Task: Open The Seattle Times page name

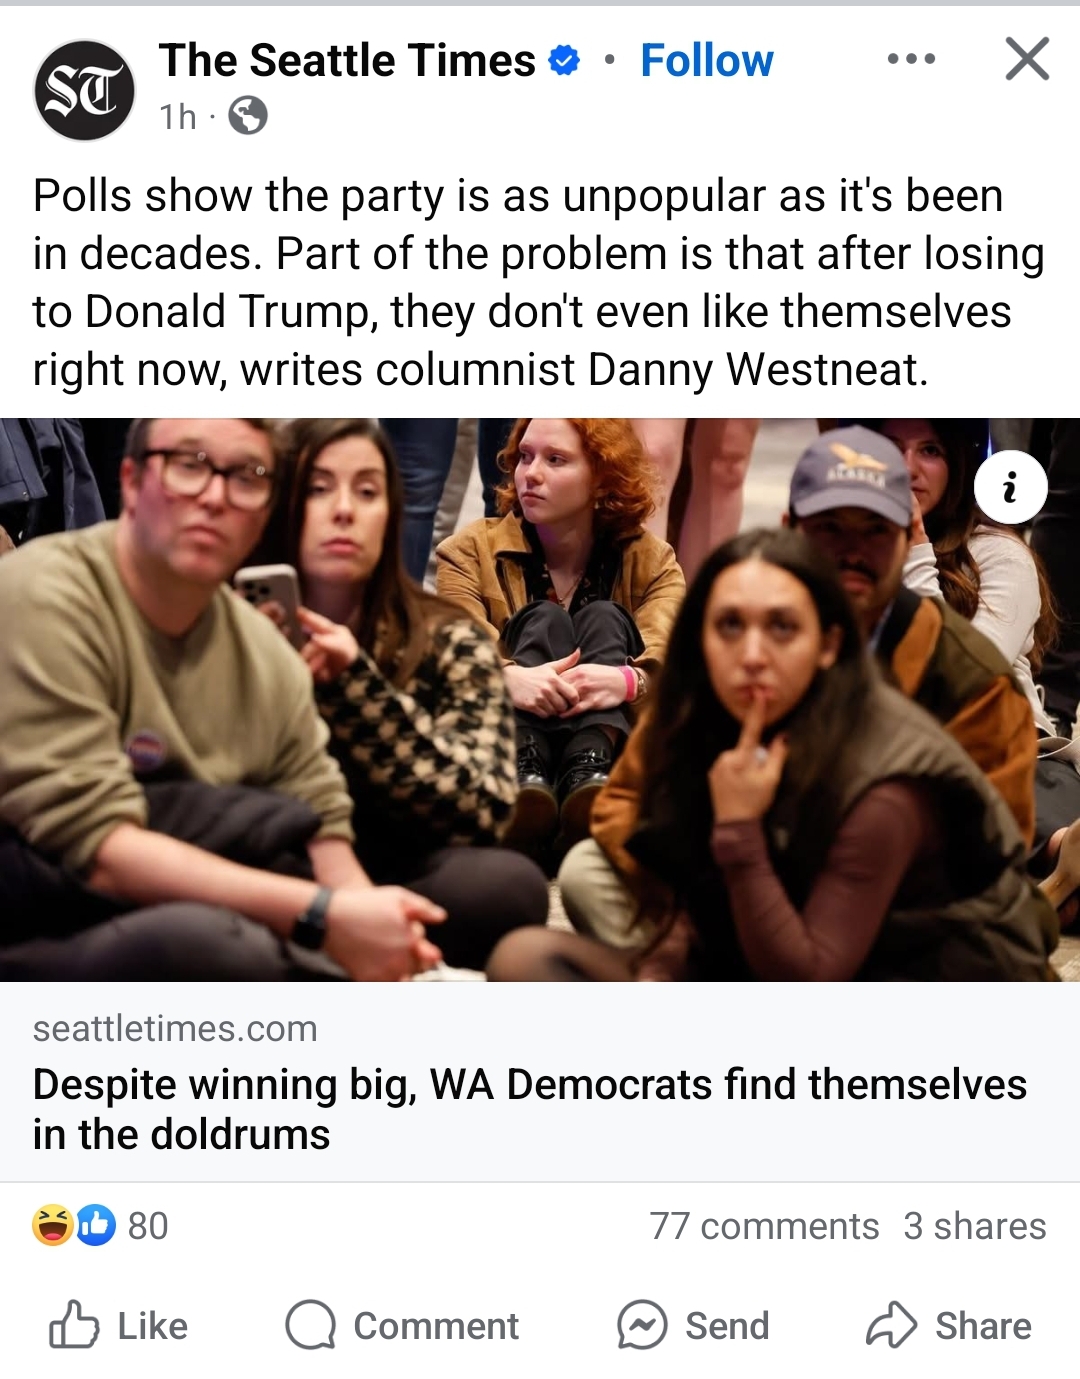Action: tap(347, 61)
